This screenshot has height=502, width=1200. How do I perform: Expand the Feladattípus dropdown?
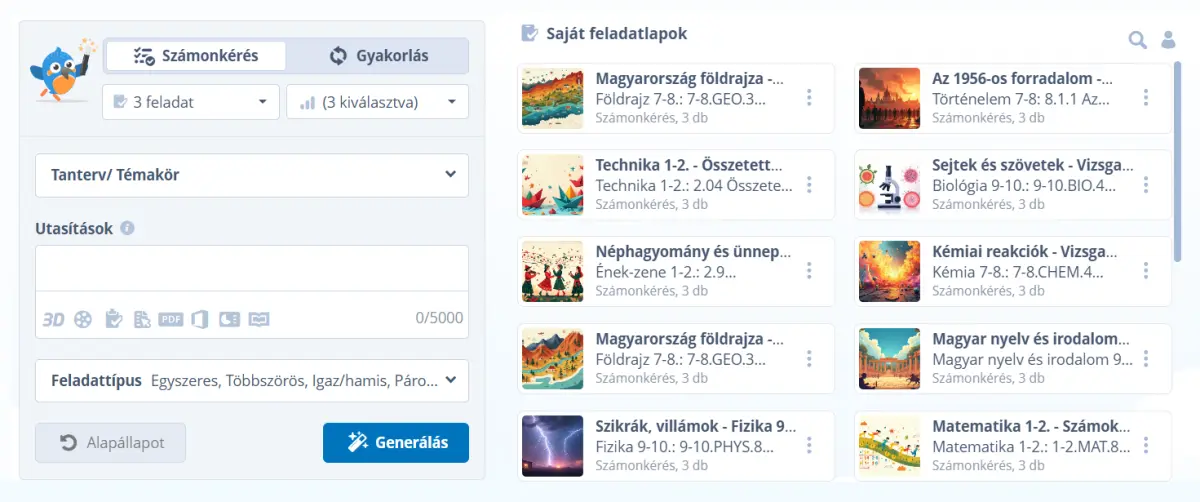click(x=252, y=380)
